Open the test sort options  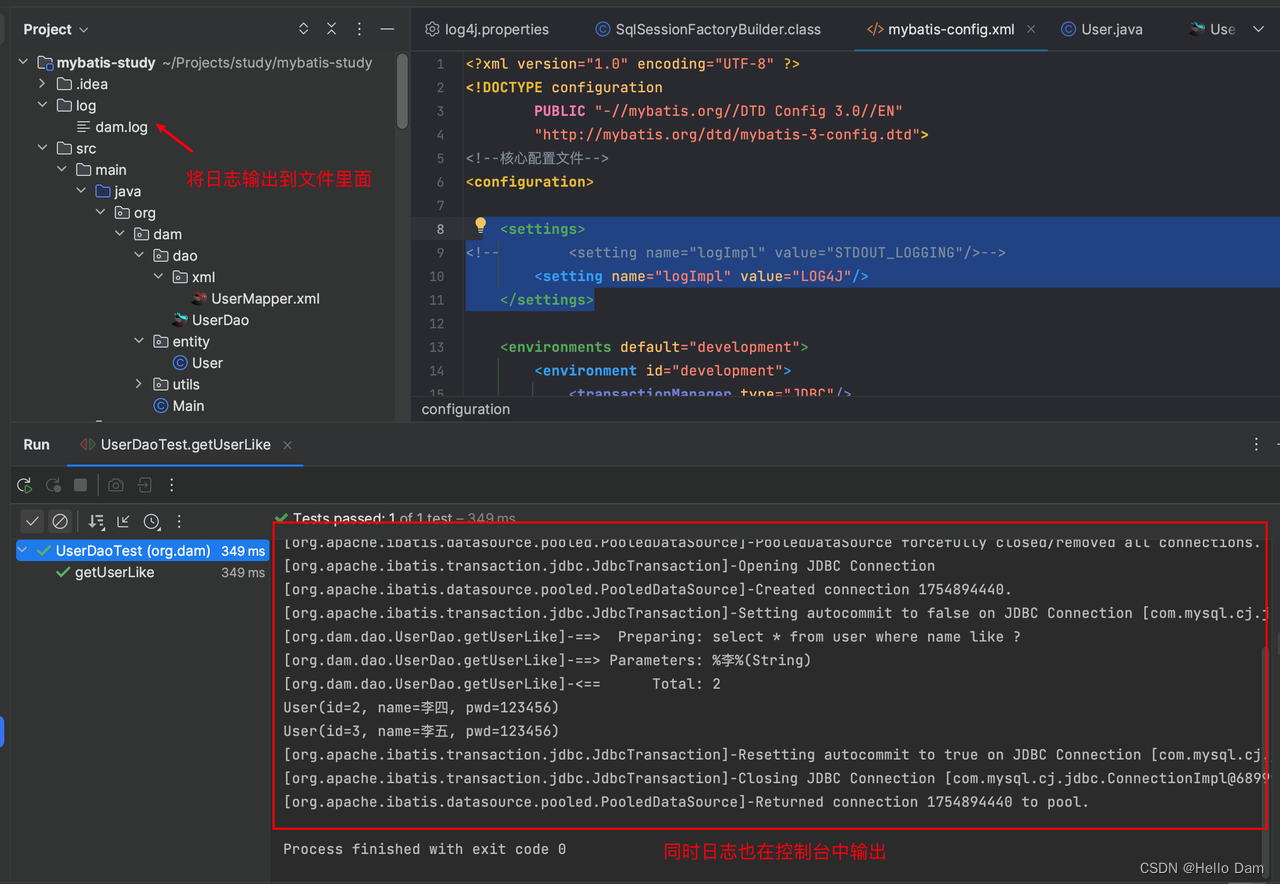(96, 521)
